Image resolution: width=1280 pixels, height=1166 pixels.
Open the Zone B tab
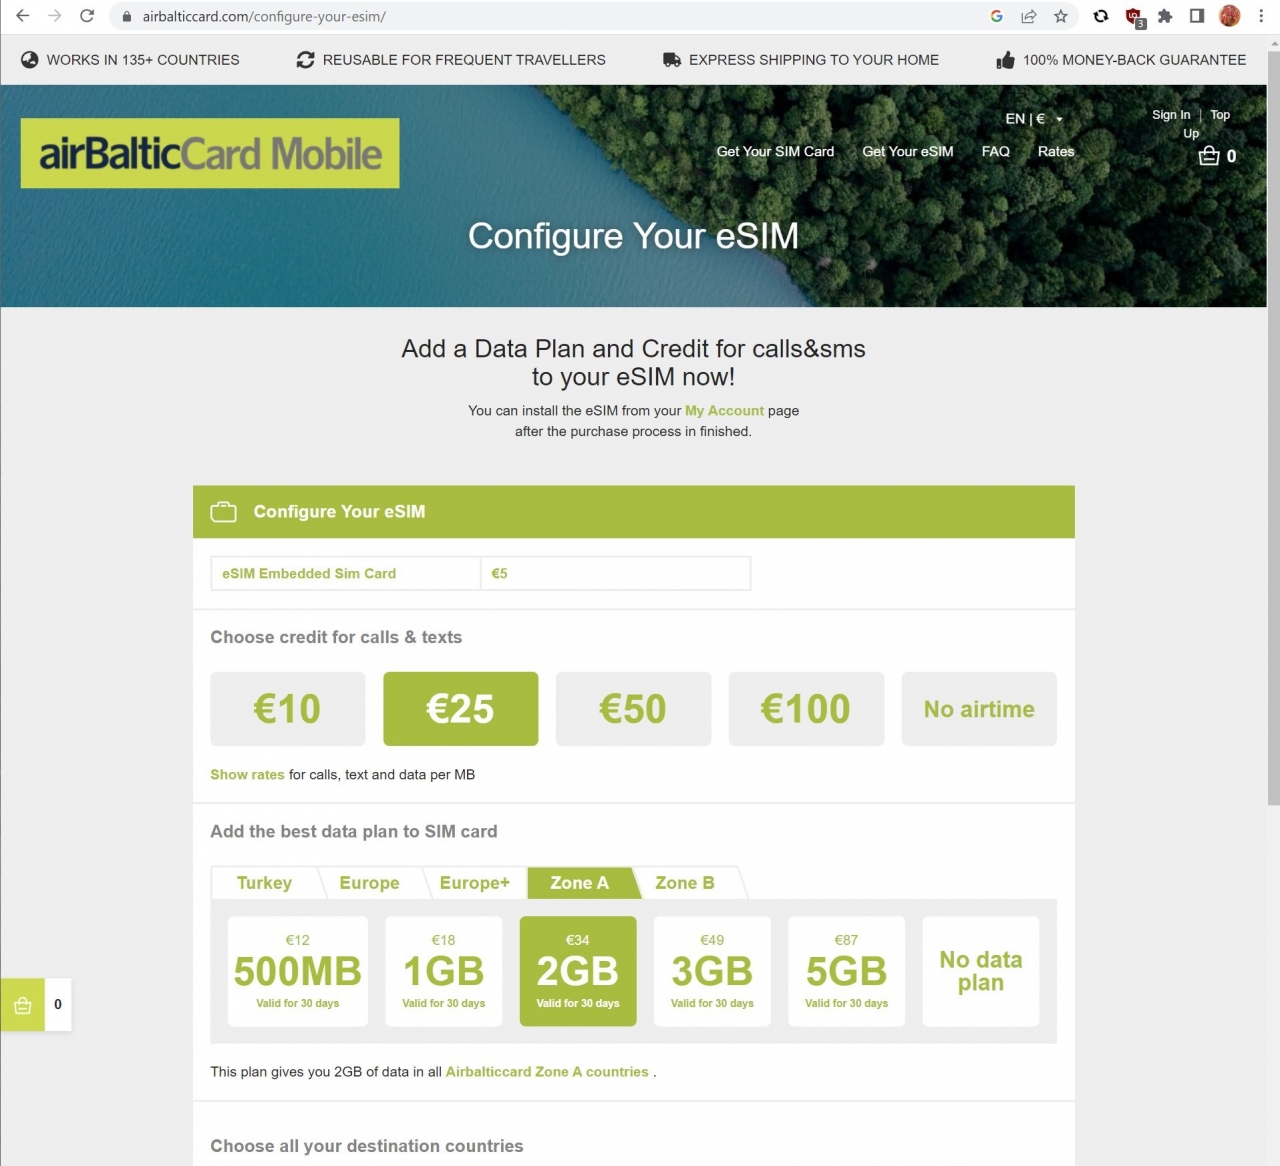[x=685, y=883]
